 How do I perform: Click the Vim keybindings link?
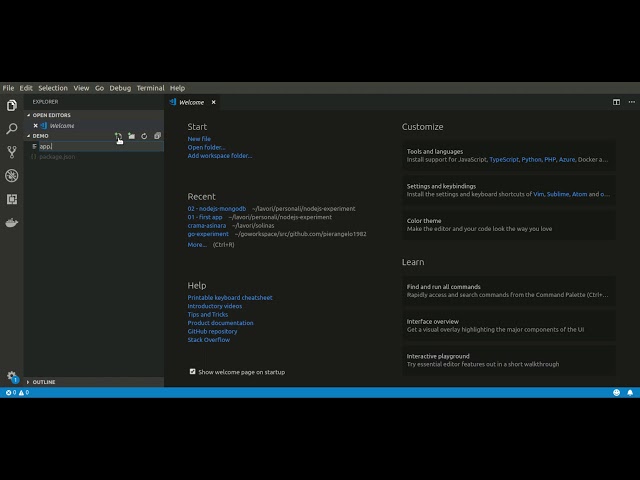538,194
